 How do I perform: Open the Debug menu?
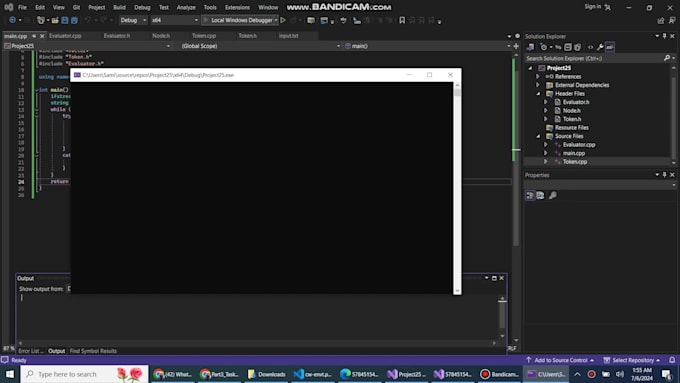coord(142,7)
